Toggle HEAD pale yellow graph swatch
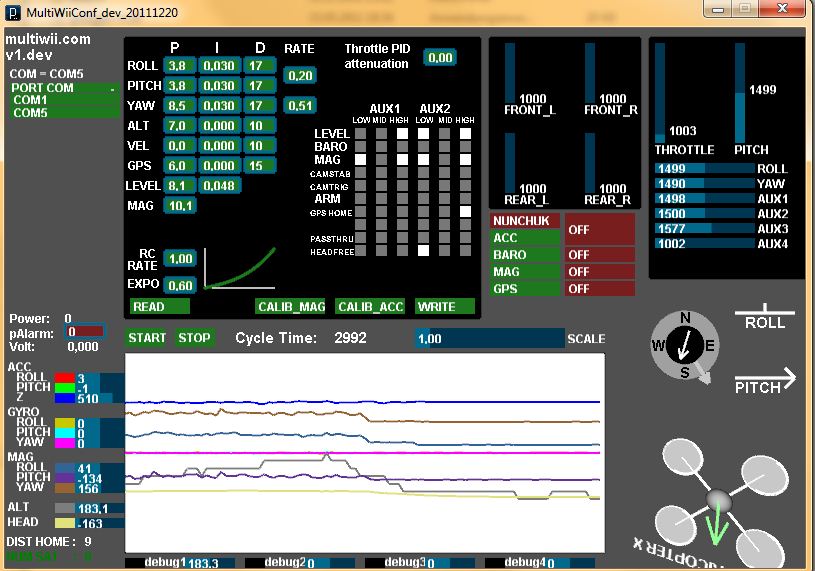The image size is (815, 571). tap(65, 523)
